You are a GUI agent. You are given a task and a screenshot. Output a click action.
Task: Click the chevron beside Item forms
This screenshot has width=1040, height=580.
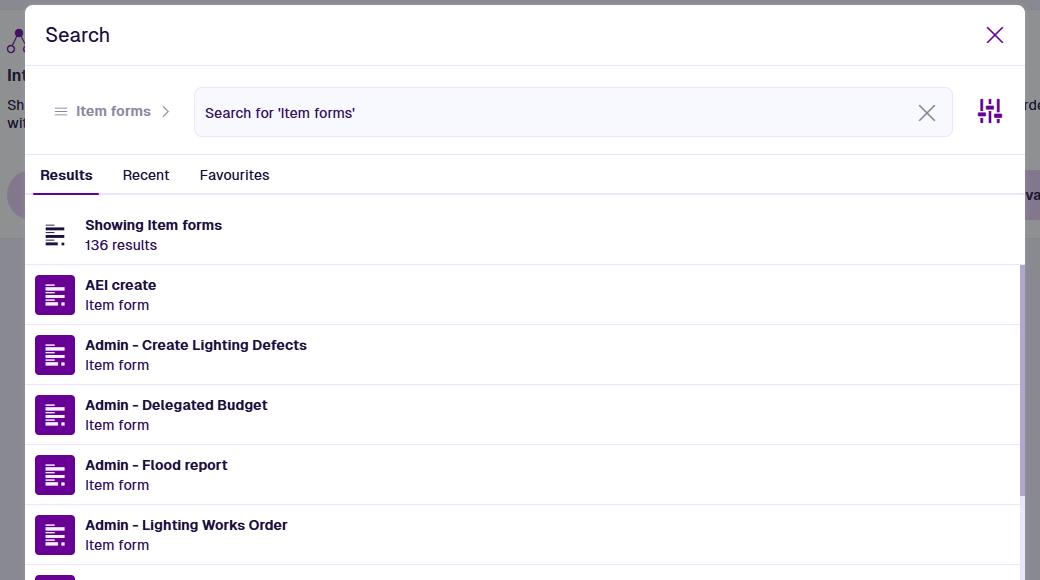[x=166, y=112]
